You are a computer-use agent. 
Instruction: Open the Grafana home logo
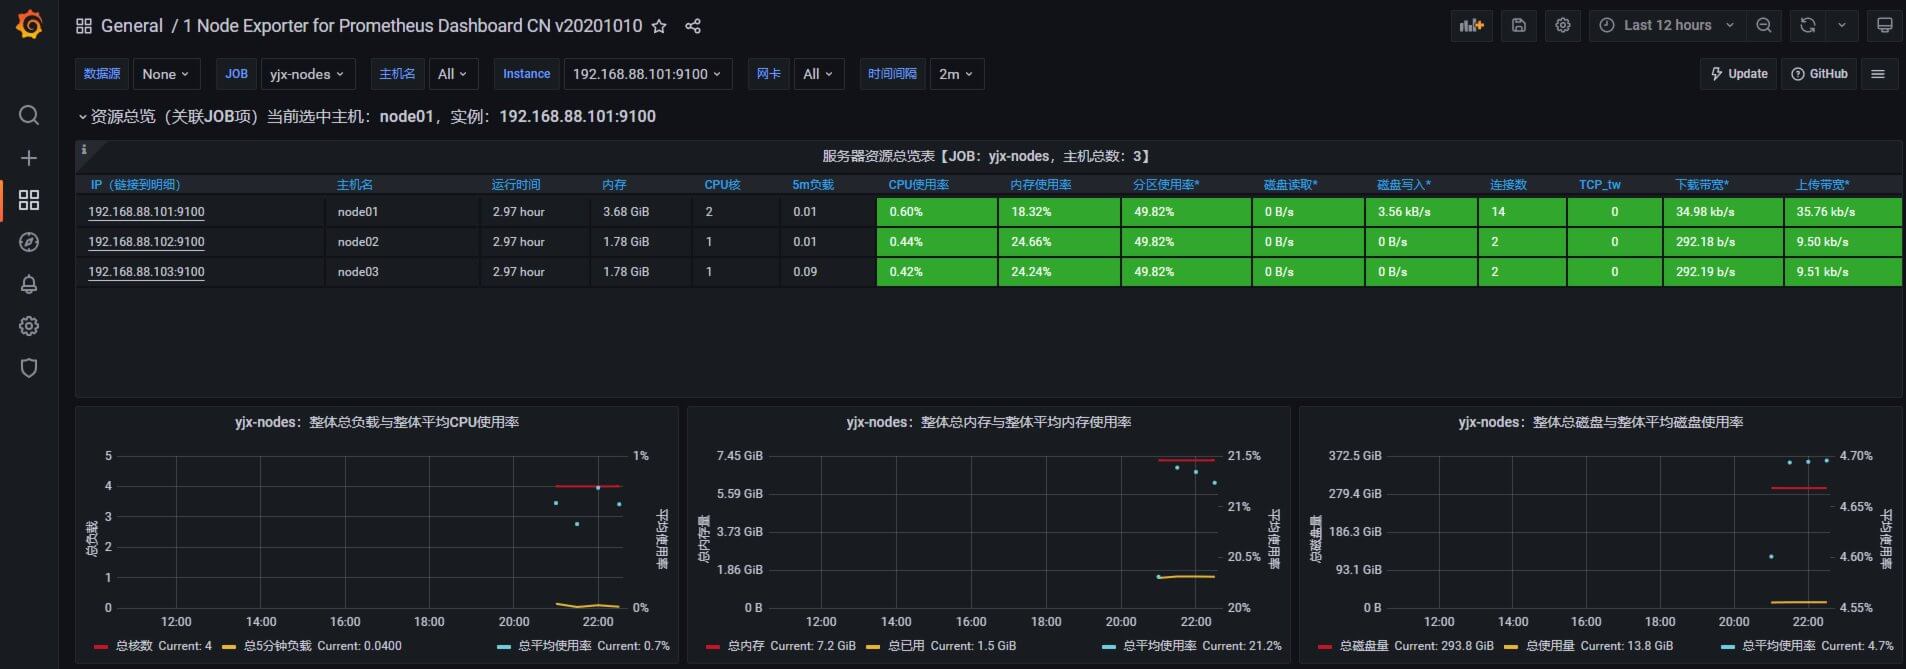click(29, 24)
